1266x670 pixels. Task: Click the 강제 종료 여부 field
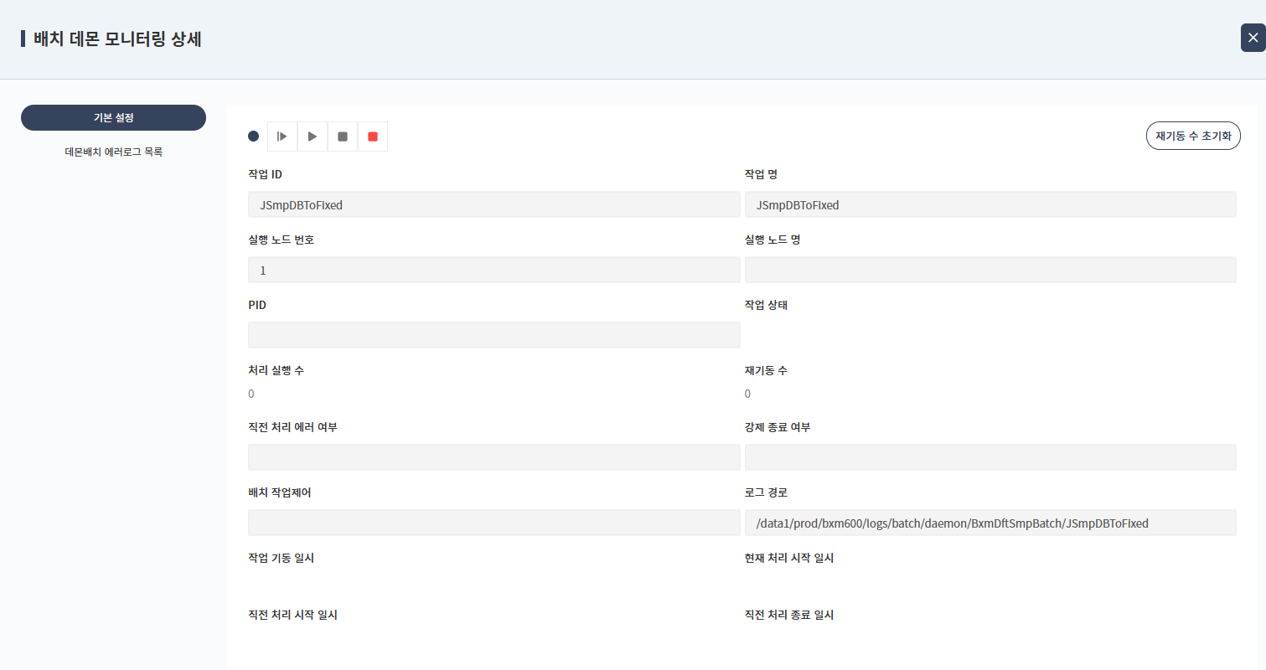pos(990,457)
